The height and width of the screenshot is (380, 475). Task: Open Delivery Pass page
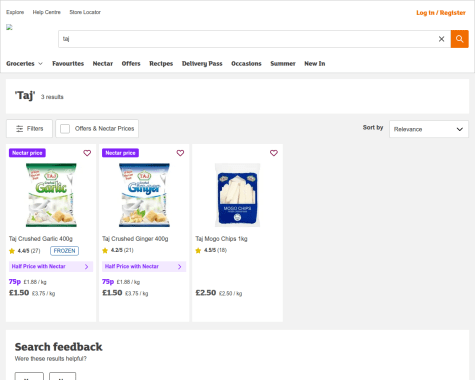pyautogui.click(x=202, y=64)
